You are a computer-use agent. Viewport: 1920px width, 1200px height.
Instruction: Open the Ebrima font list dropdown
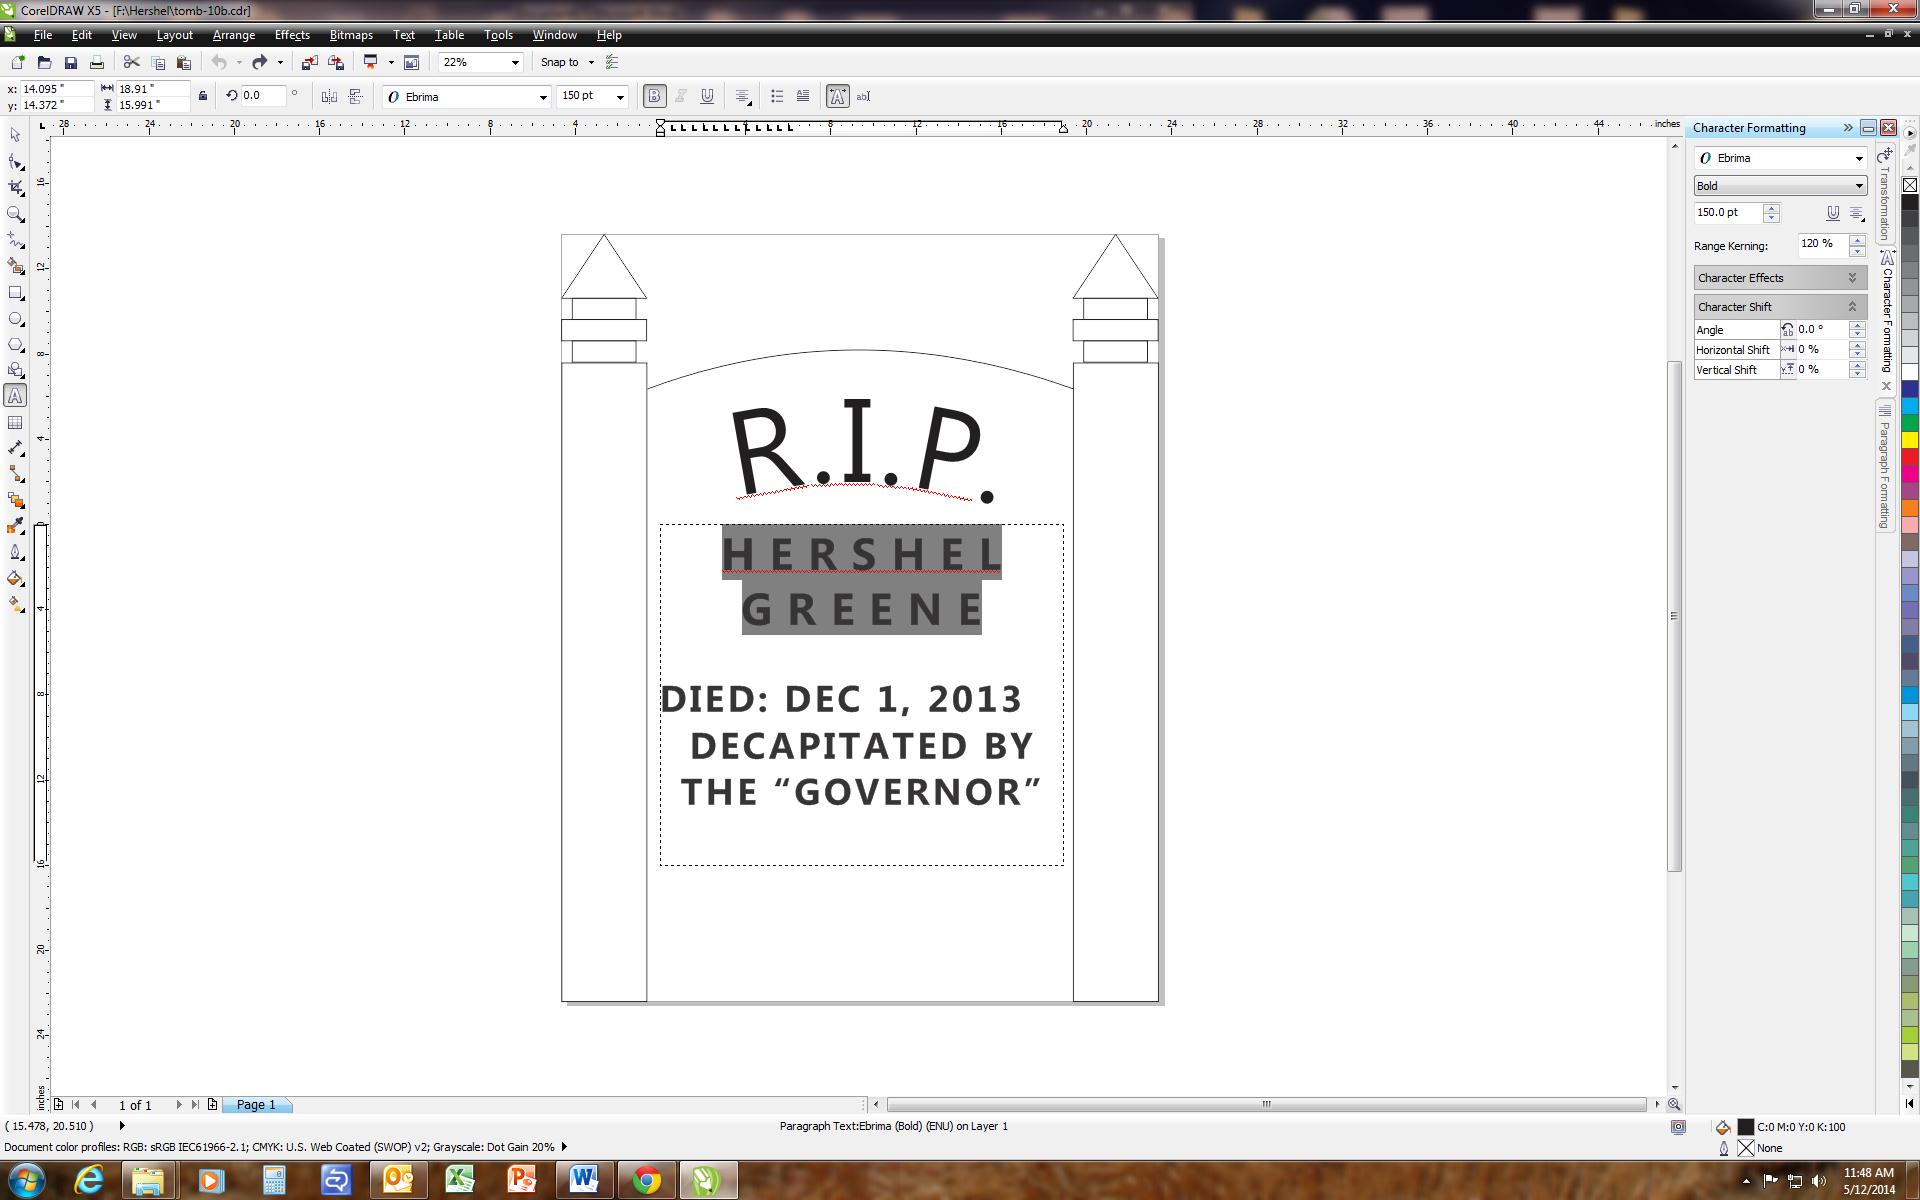tap(543, 96)
